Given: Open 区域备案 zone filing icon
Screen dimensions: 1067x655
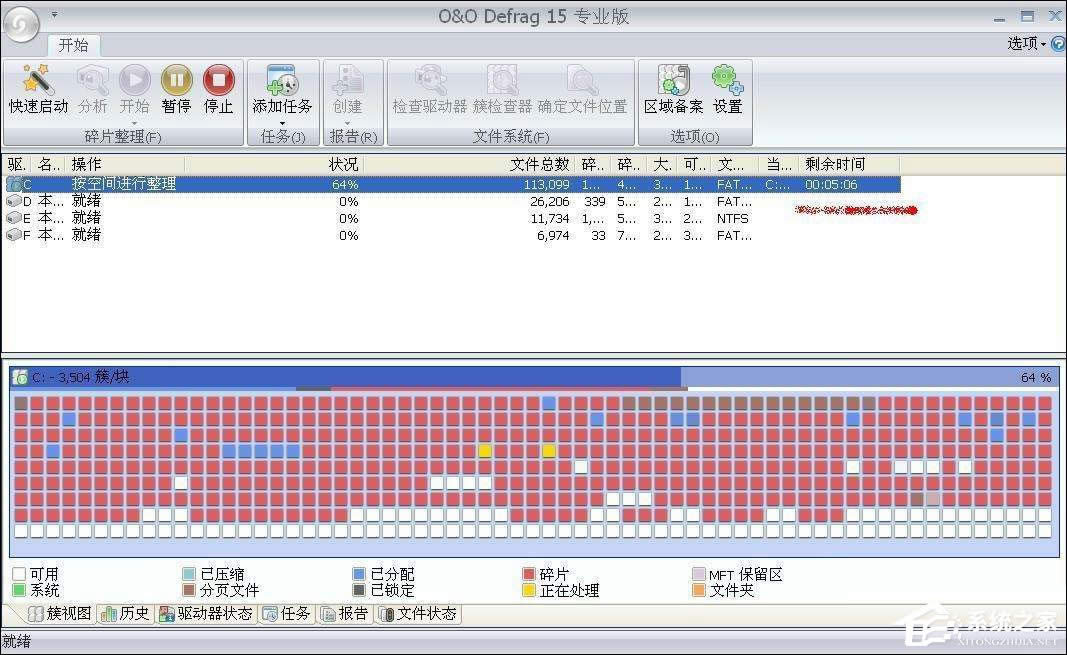Looking at the screenshot, I should click(x=673, y=81).
